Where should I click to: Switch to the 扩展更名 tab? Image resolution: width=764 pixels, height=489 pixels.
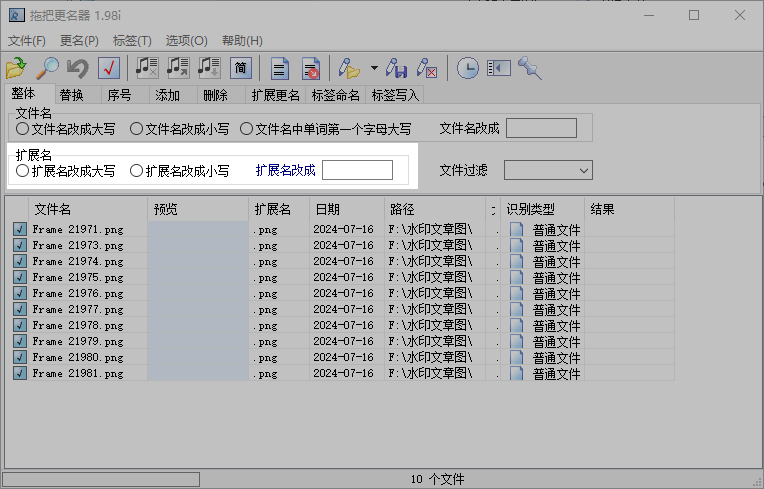coord(275,95)
